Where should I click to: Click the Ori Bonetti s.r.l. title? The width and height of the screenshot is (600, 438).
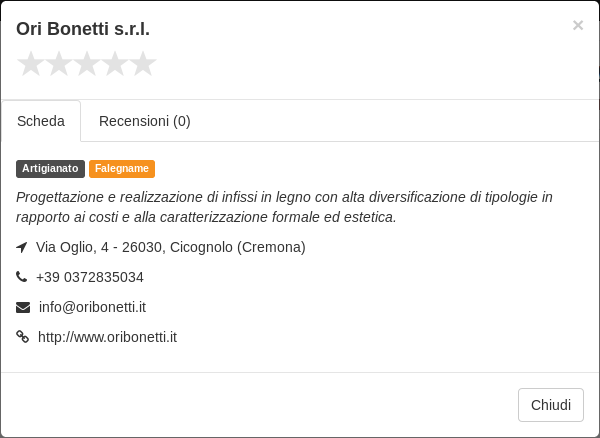(x=83, y=29)
